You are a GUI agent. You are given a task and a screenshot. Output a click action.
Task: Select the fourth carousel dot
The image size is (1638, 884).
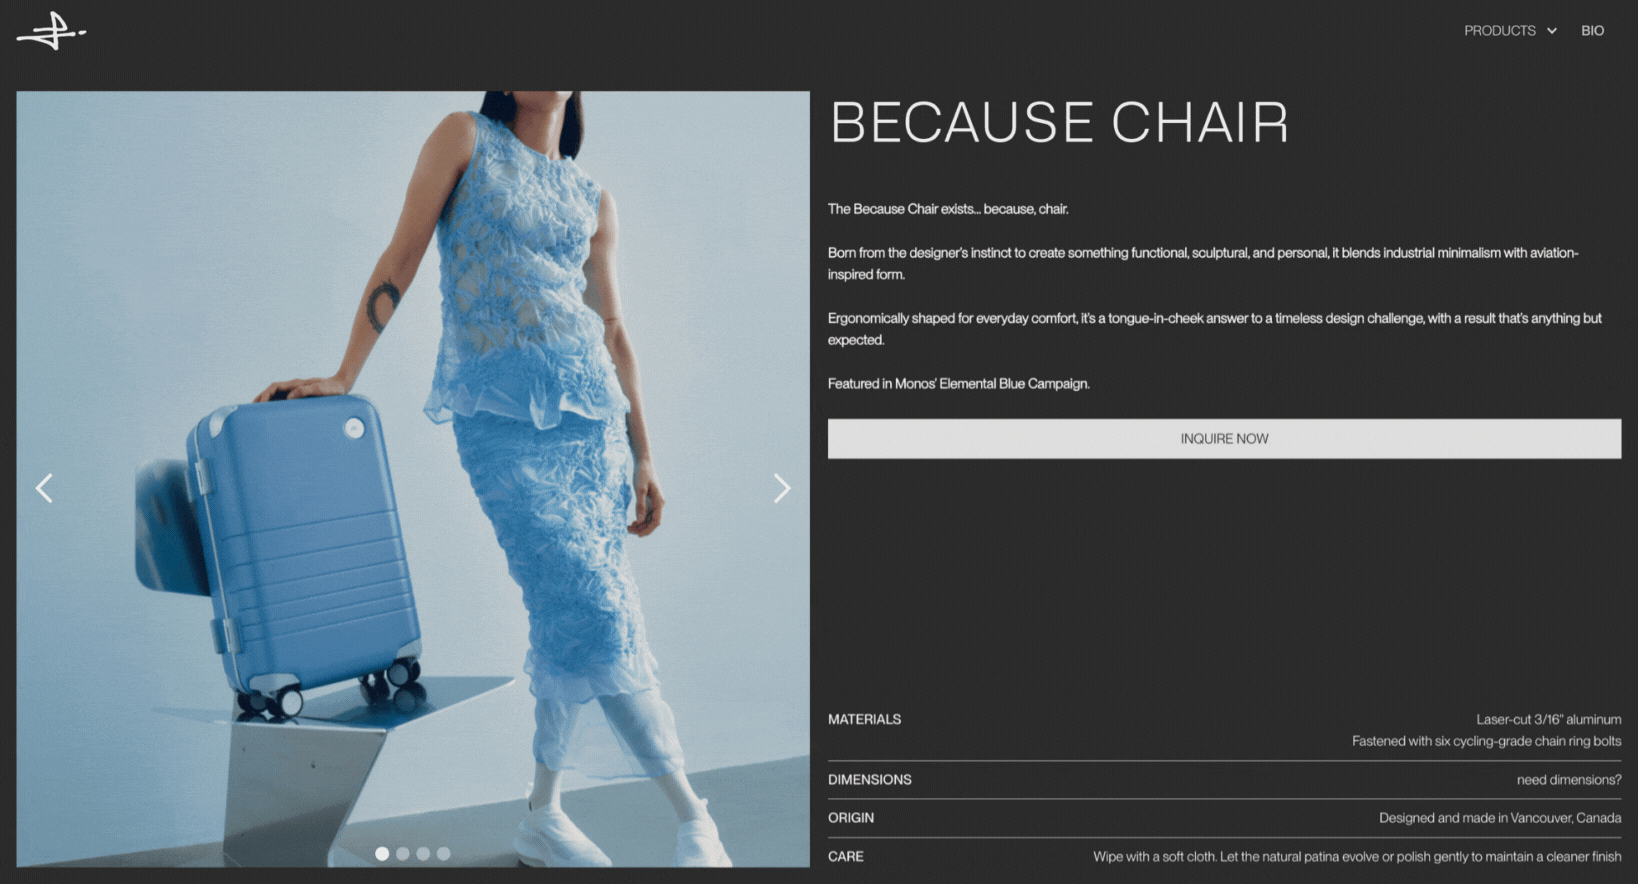pyautogui.click(x=444, y=854)
